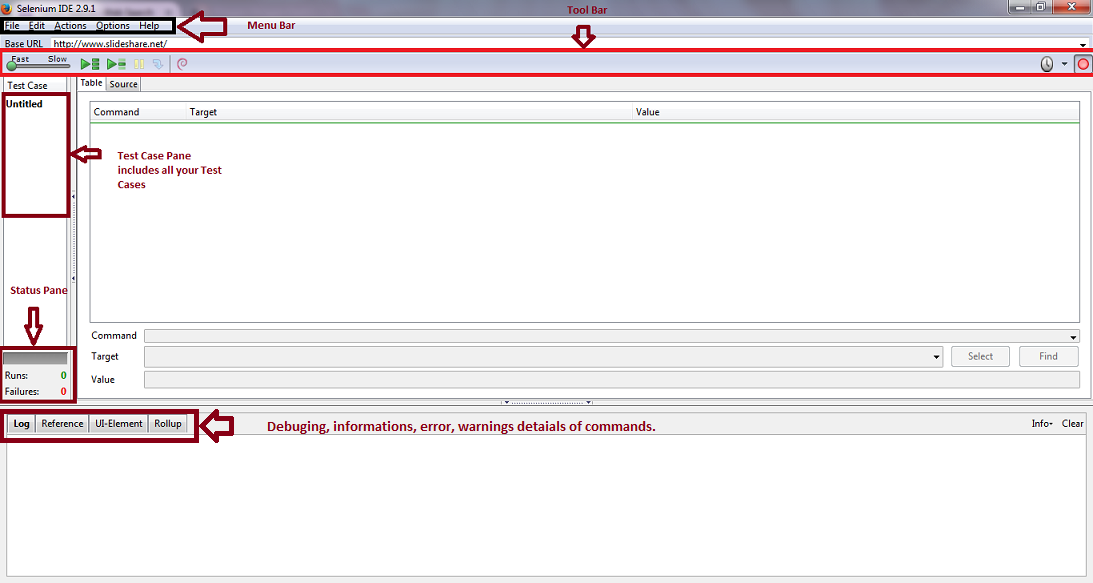The width and height of the screenshot is (1093, 583).
Task: Apply rollup rules from the toolbar
Action: tap(183, 63)
